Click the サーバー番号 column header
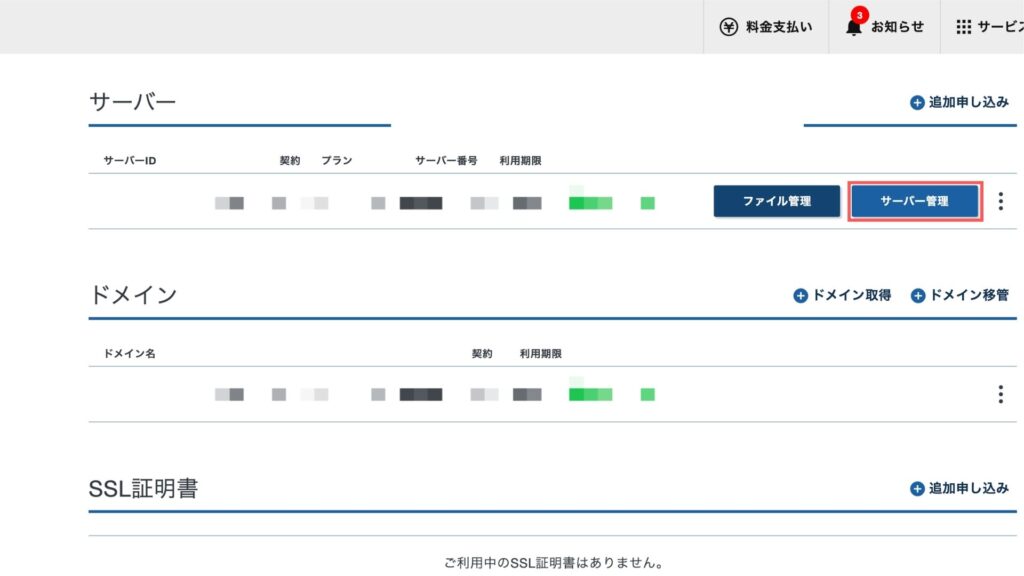This screenshot has height=576, width=1024. point(447,161)
